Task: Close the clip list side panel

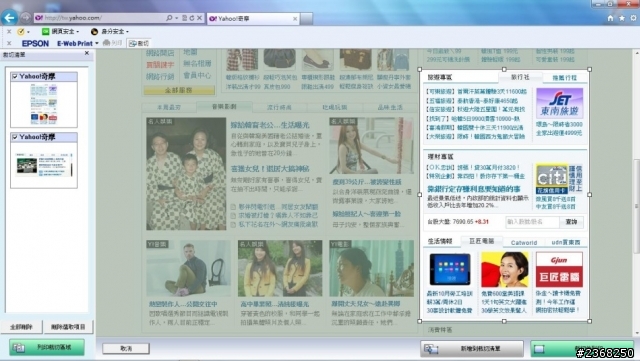Action: tap(87, 53)
